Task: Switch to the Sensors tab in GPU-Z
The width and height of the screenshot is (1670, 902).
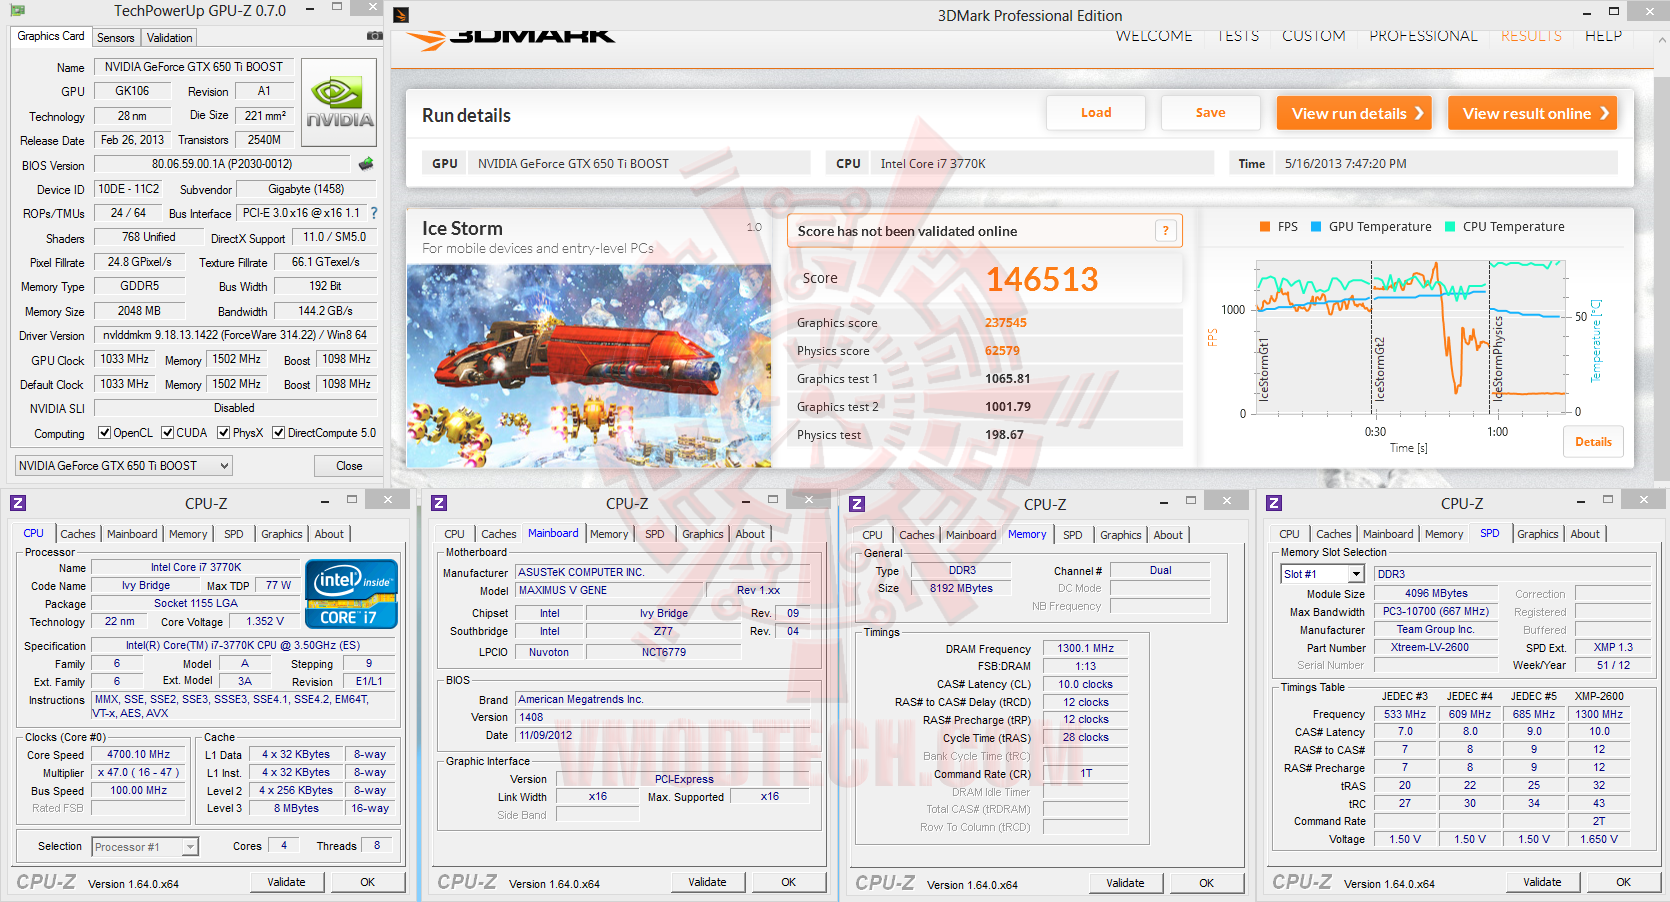Action: click(x=116, y=38)
